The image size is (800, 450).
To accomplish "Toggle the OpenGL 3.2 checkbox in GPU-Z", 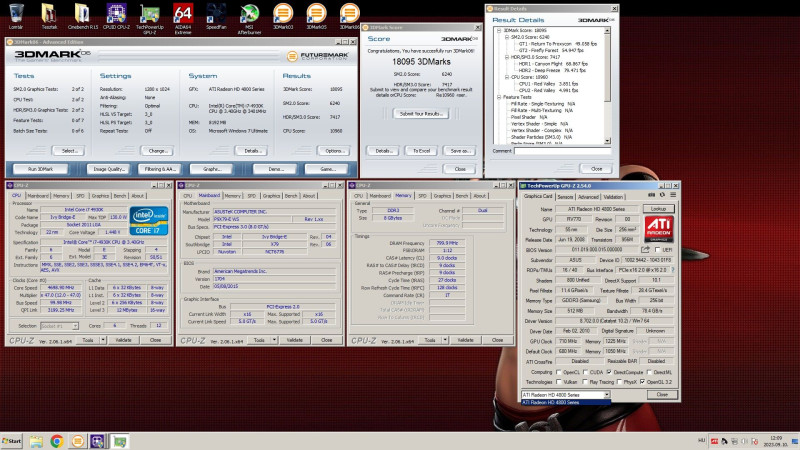I will [x=642, y=382].
